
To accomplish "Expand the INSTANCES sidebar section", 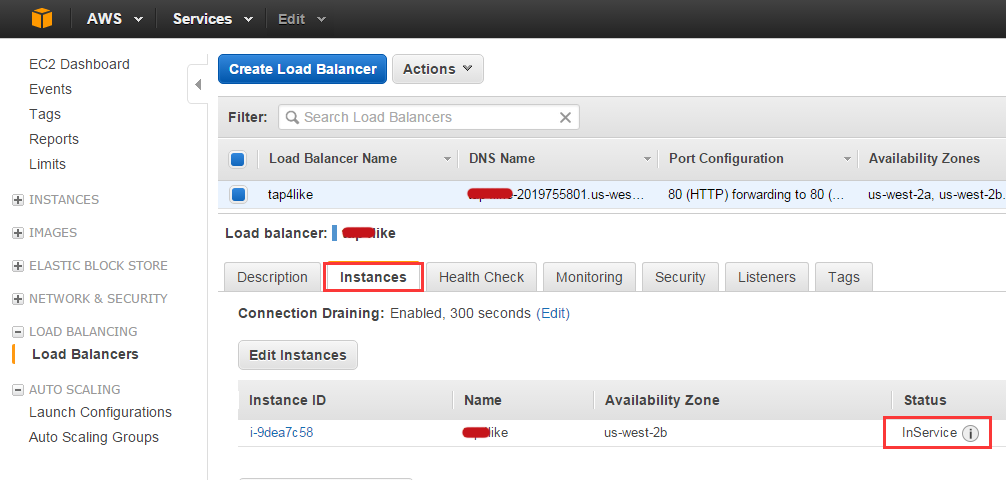I will tap(18, 200).
